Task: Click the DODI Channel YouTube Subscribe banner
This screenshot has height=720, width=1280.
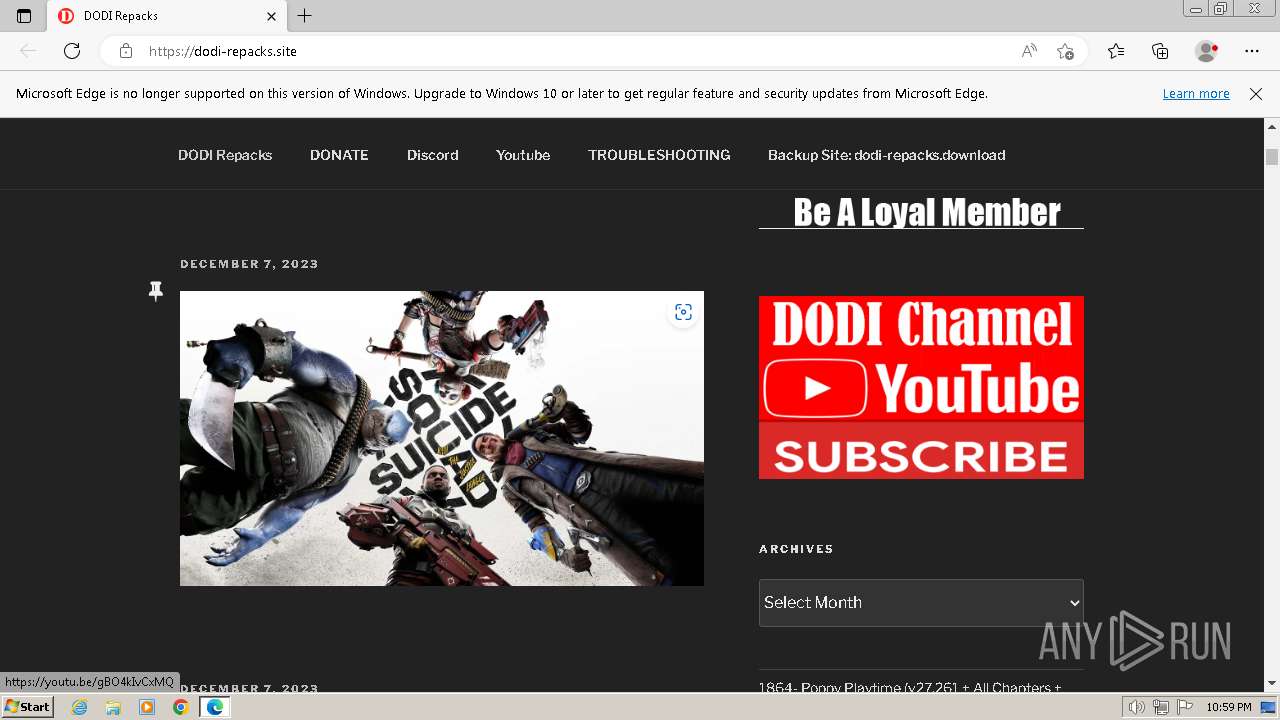Action: coord(921,387)
